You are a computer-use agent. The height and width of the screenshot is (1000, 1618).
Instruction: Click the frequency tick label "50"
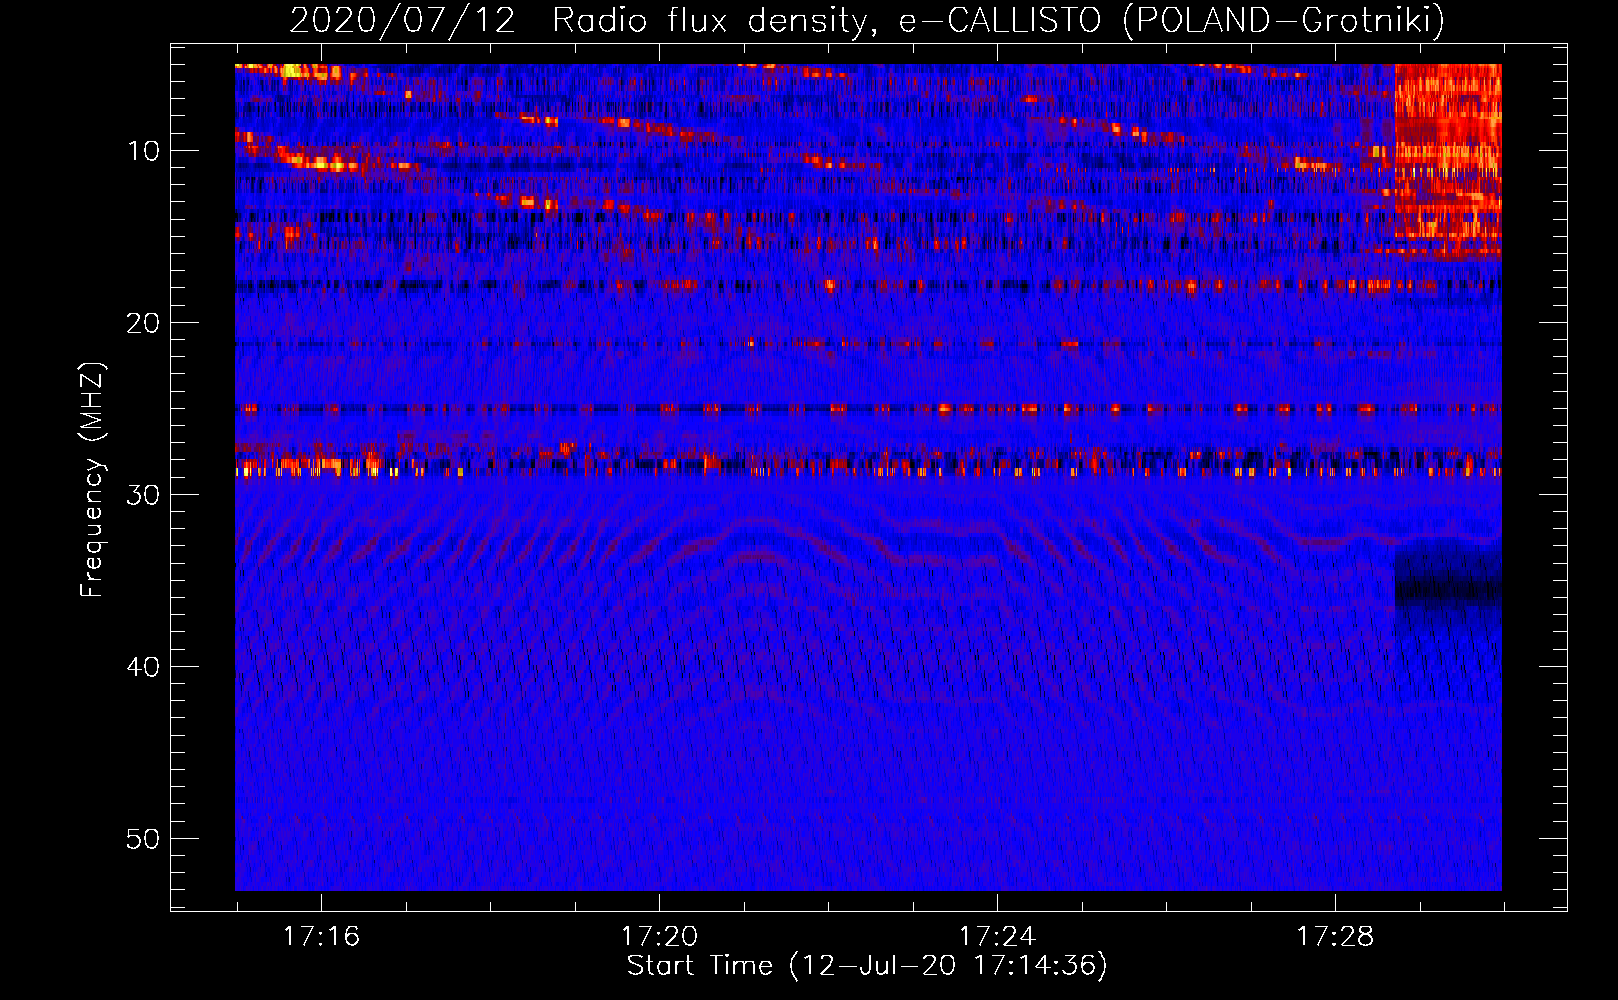[x=144, y=839]
